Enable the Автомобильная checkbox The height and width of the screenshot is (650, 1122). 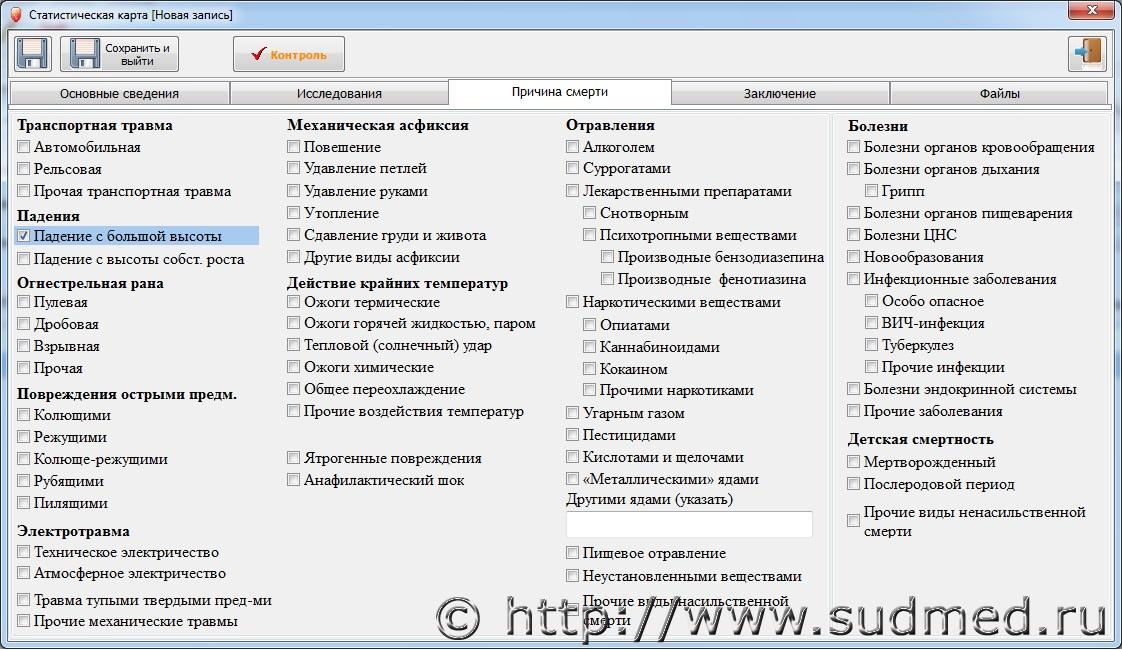point(24,147)
